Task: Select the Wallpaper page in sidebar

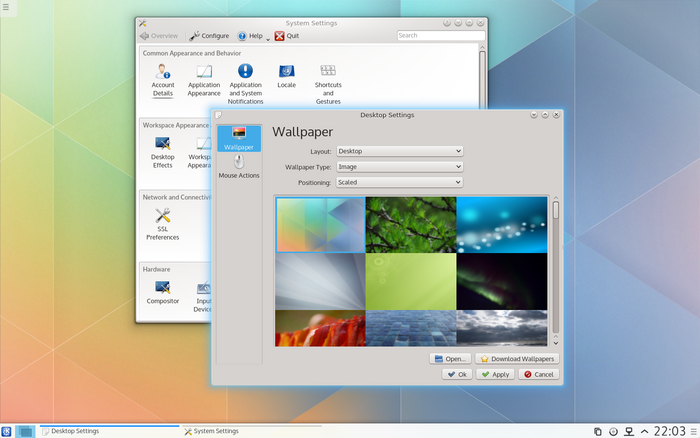Action: [x=239, y=137]
